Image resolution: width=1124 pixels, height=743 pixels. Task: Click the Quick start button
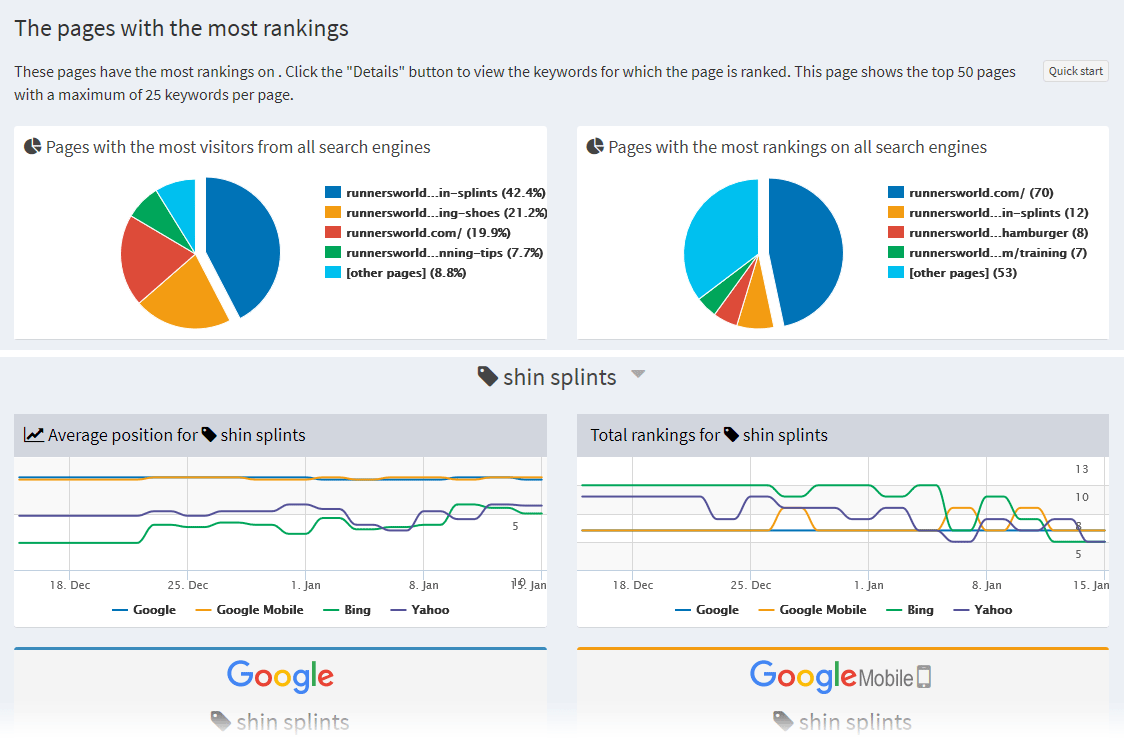[1075, 71]
